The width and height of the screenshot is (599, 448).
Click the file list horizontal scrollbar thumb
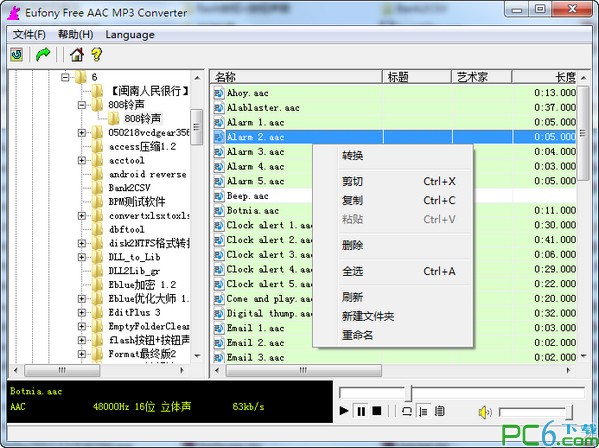click(303, 370)
